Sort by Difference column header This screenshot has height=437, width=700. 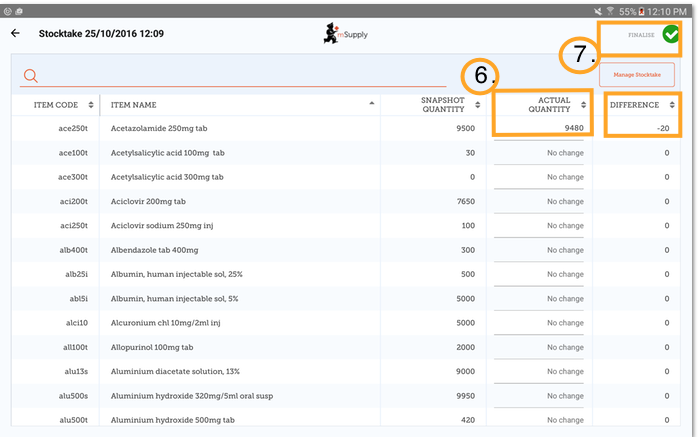coord(640,104)
